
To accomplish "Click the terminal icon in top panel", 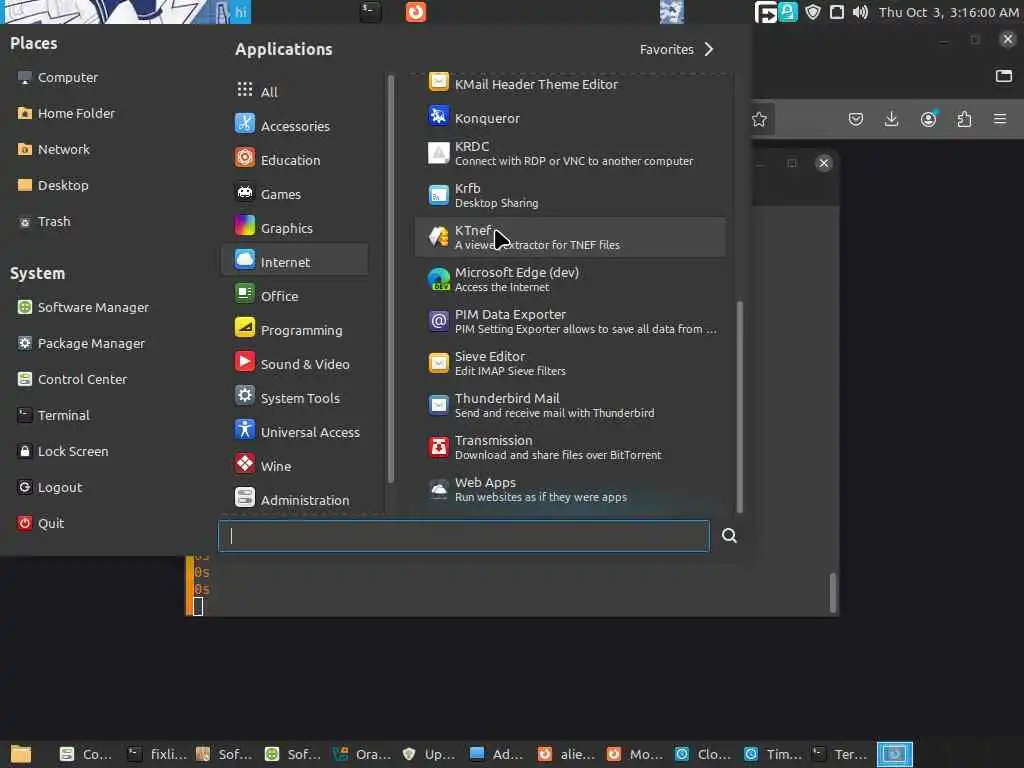I will 370,12.
